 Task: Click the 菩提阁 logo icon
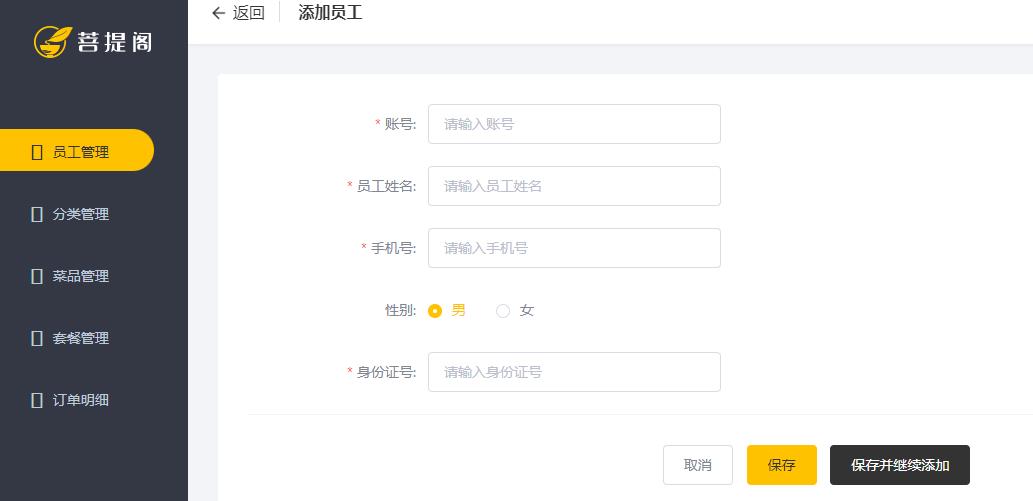(50, 42)
